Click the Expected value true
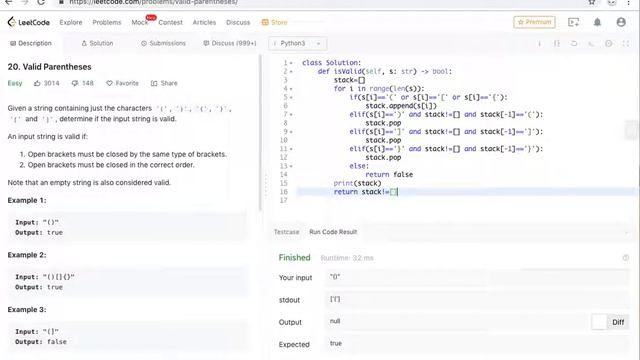The height and width of the screenshot is (360, 640). [x=336, y=344]
